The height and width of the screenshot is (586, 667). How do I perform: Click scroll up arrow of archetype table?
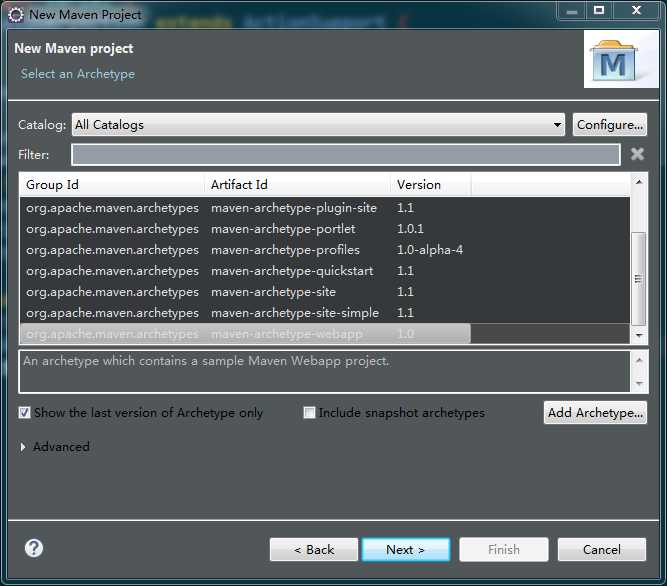coord(638,182)
